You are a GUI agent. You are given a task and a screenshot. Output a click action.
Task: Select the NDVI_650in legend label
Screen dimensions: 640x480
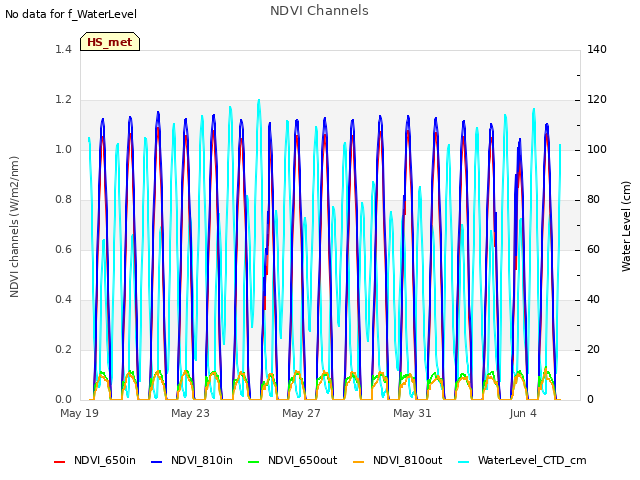tap(105, 460)
